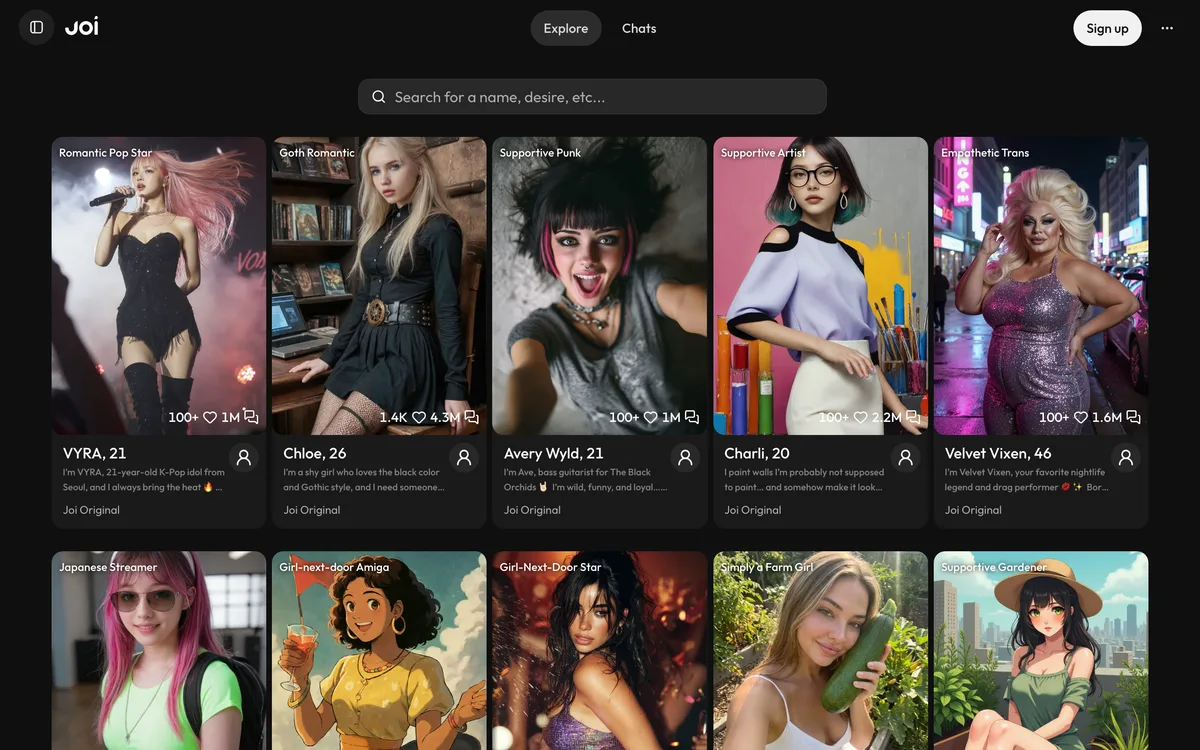Click VYRA's K-Pop idol description text
Viewport: 1200px width, 750px height.
click(x=144, y=480)
